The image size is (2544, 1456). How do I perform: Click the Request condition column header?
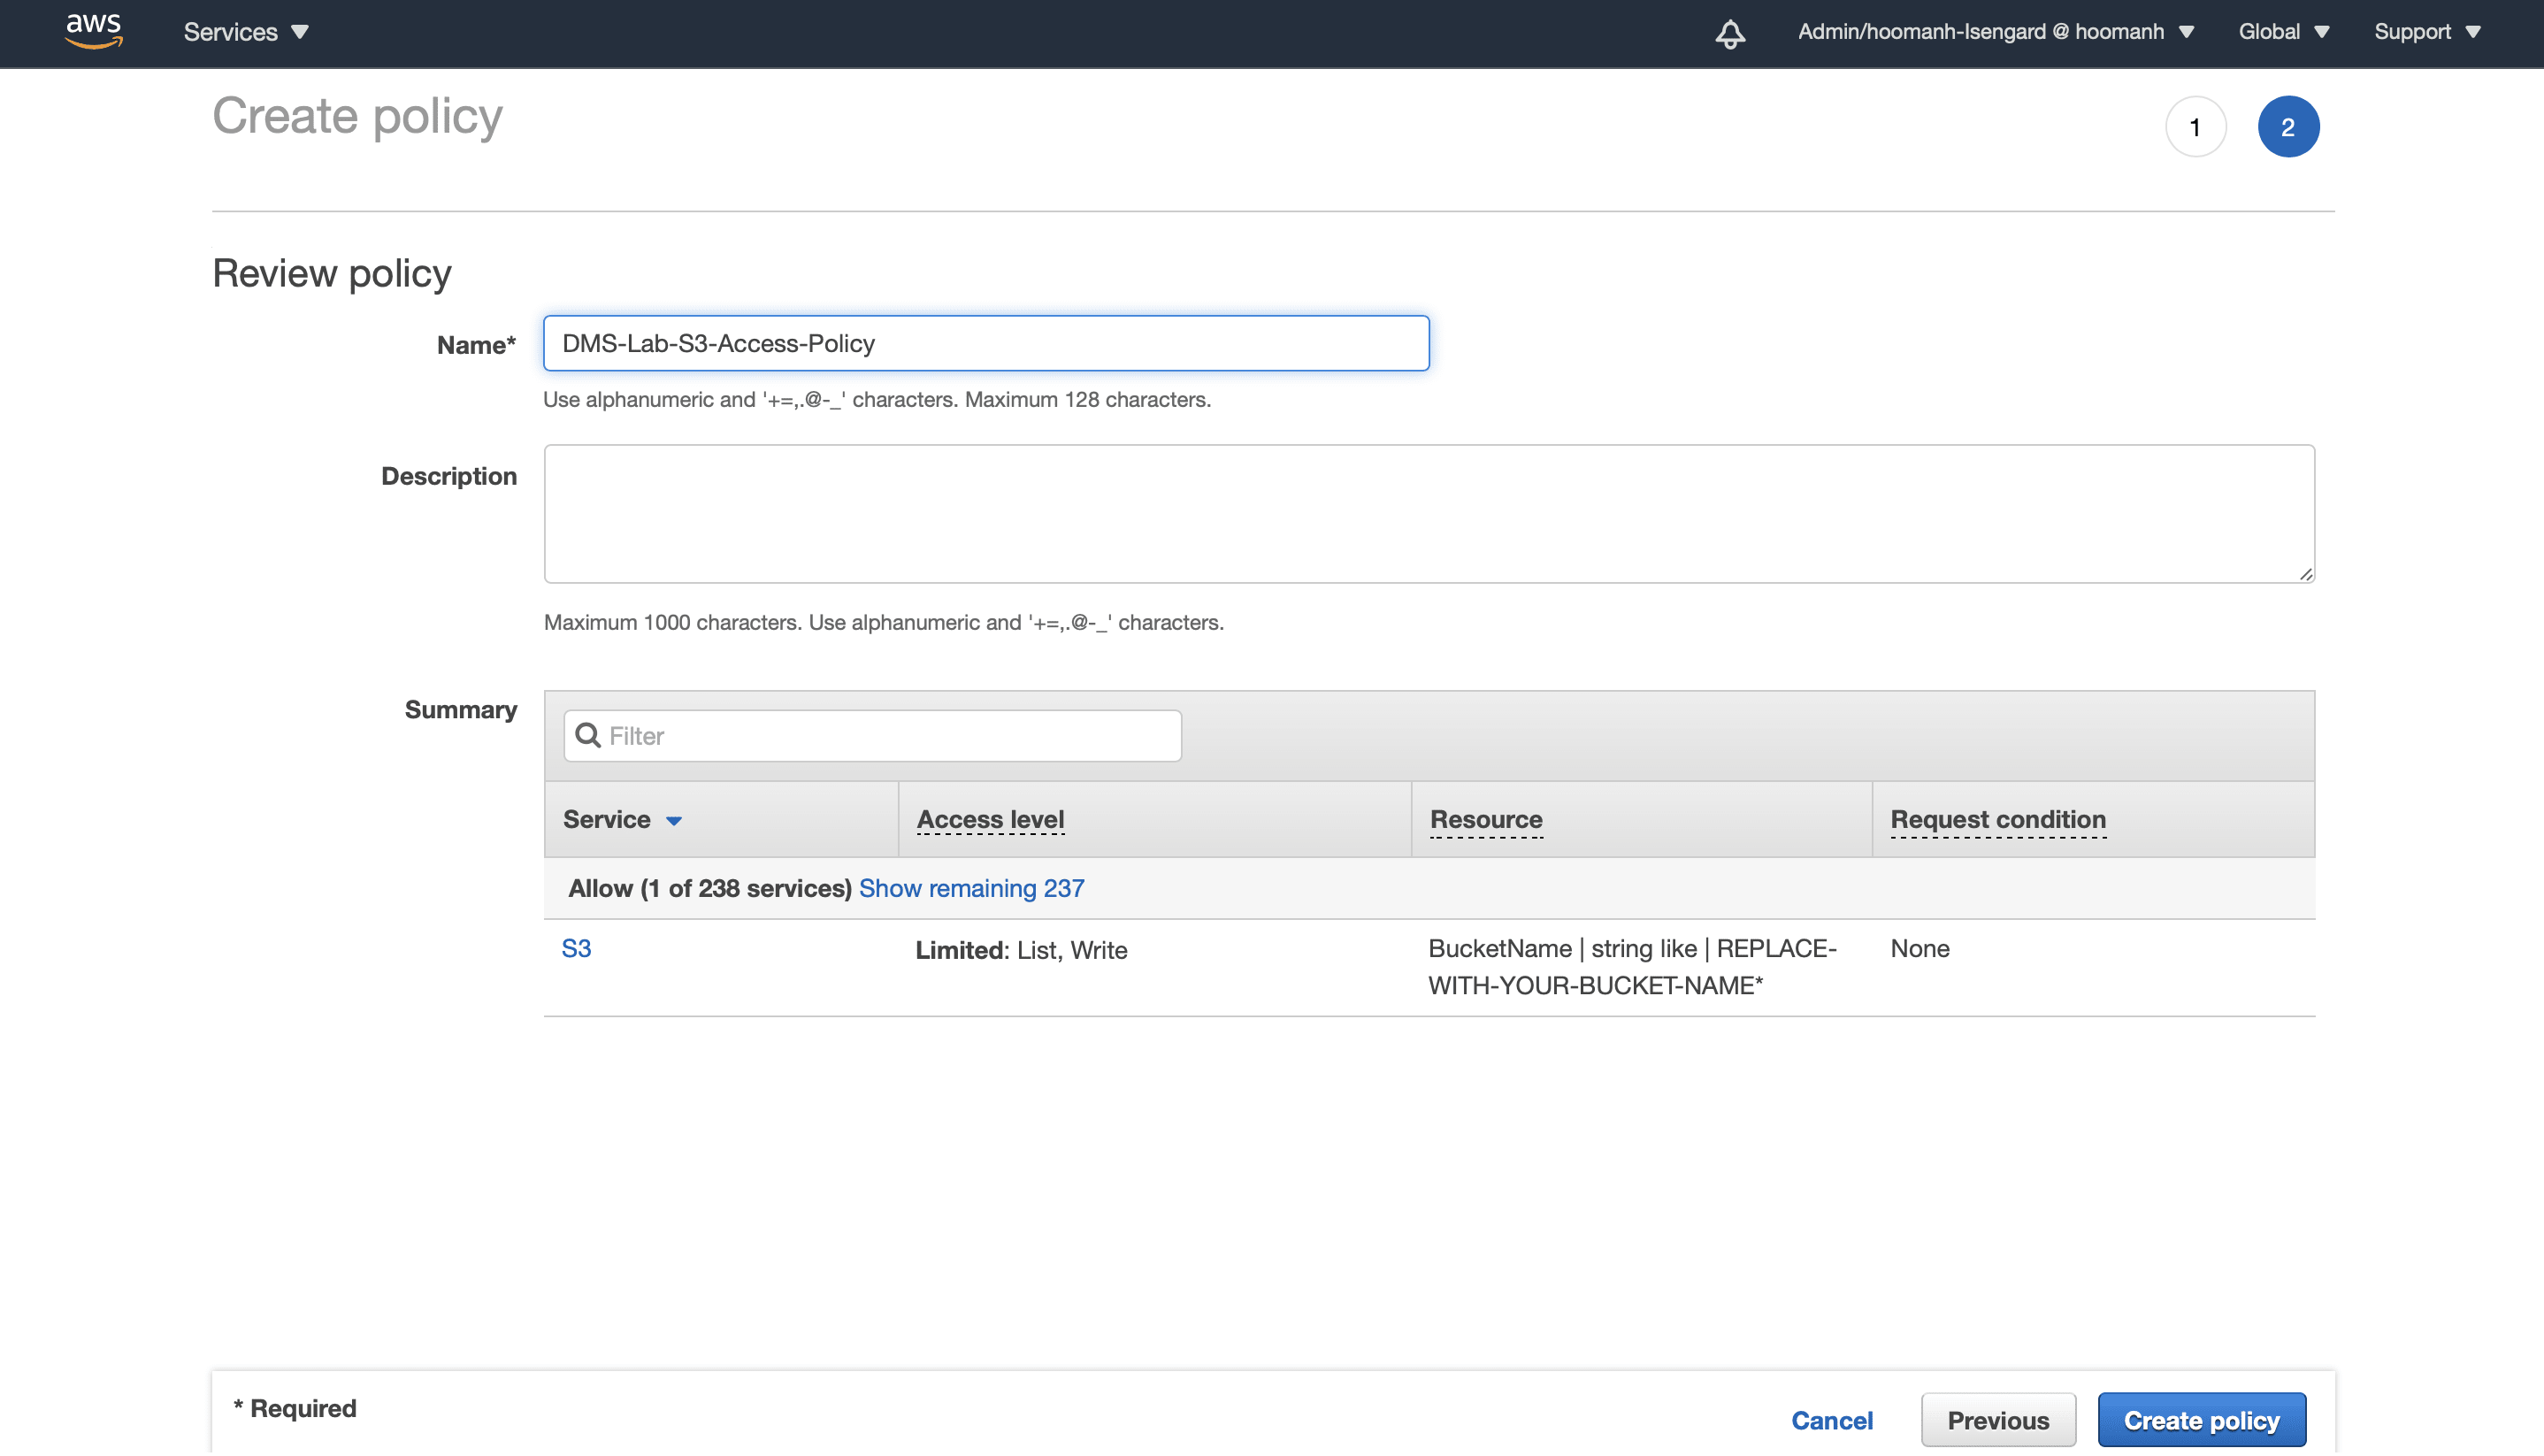tap(1997, 820)
